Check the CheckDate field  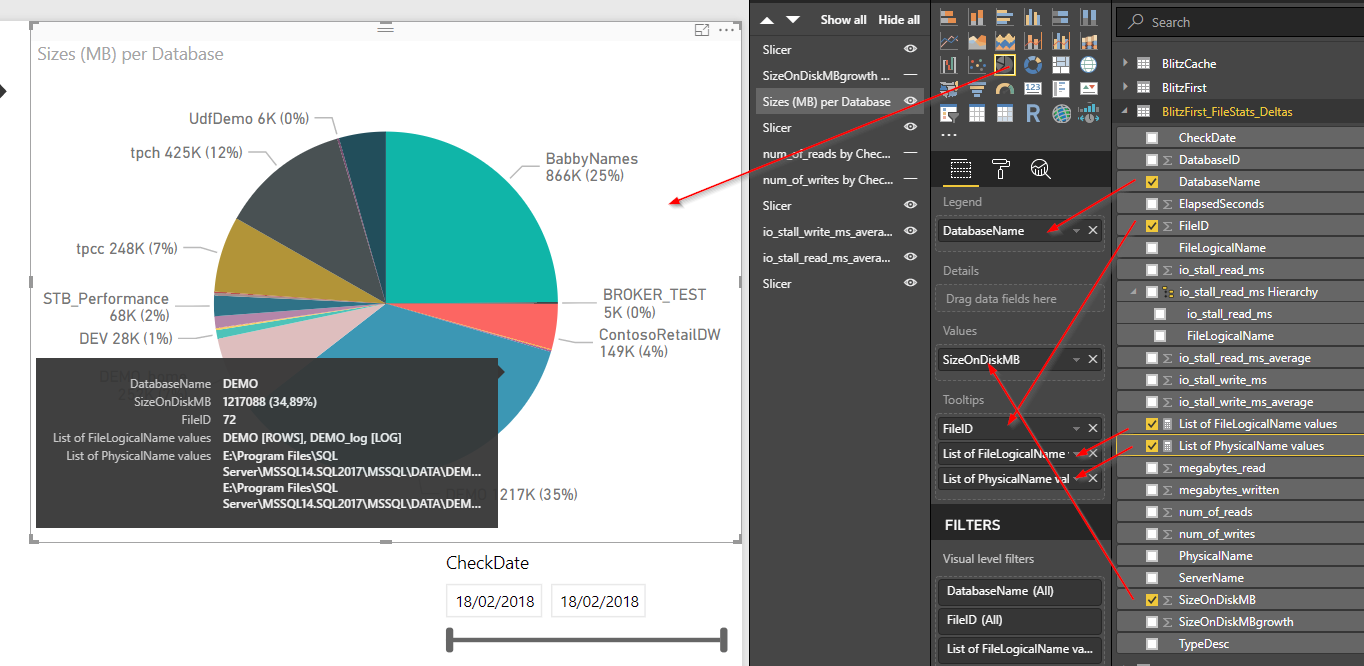click(1152, 138)
